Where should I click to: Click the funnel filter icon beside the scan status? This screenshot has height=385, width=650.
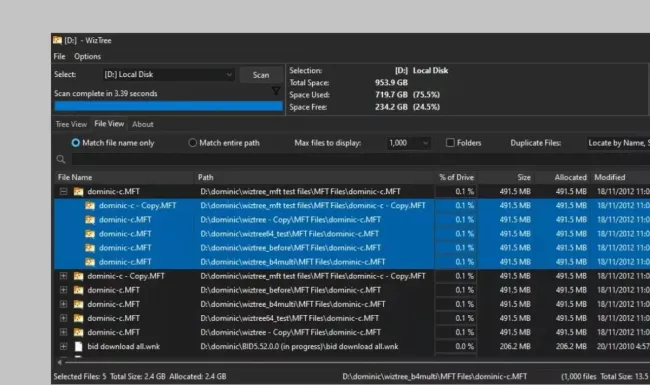click(x=276, y=91)
